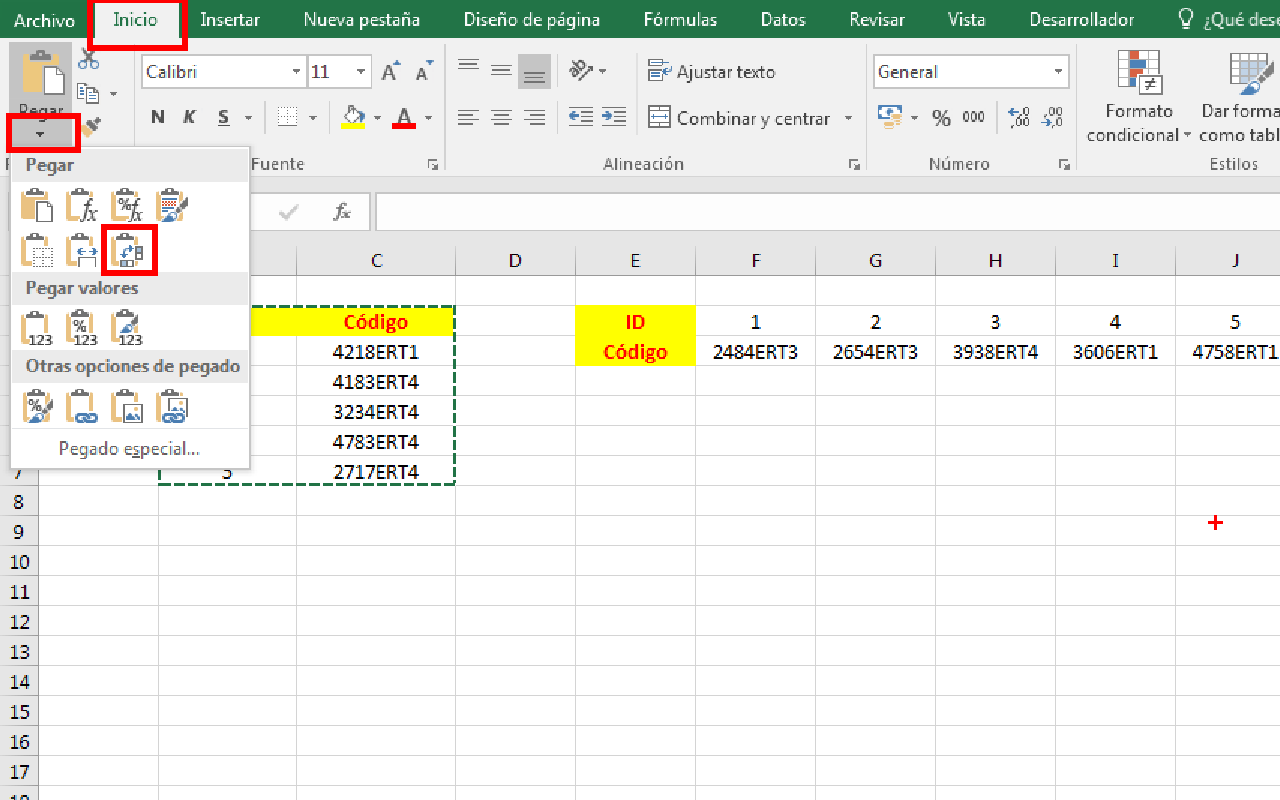Open the General number format dropdown

1058,71
